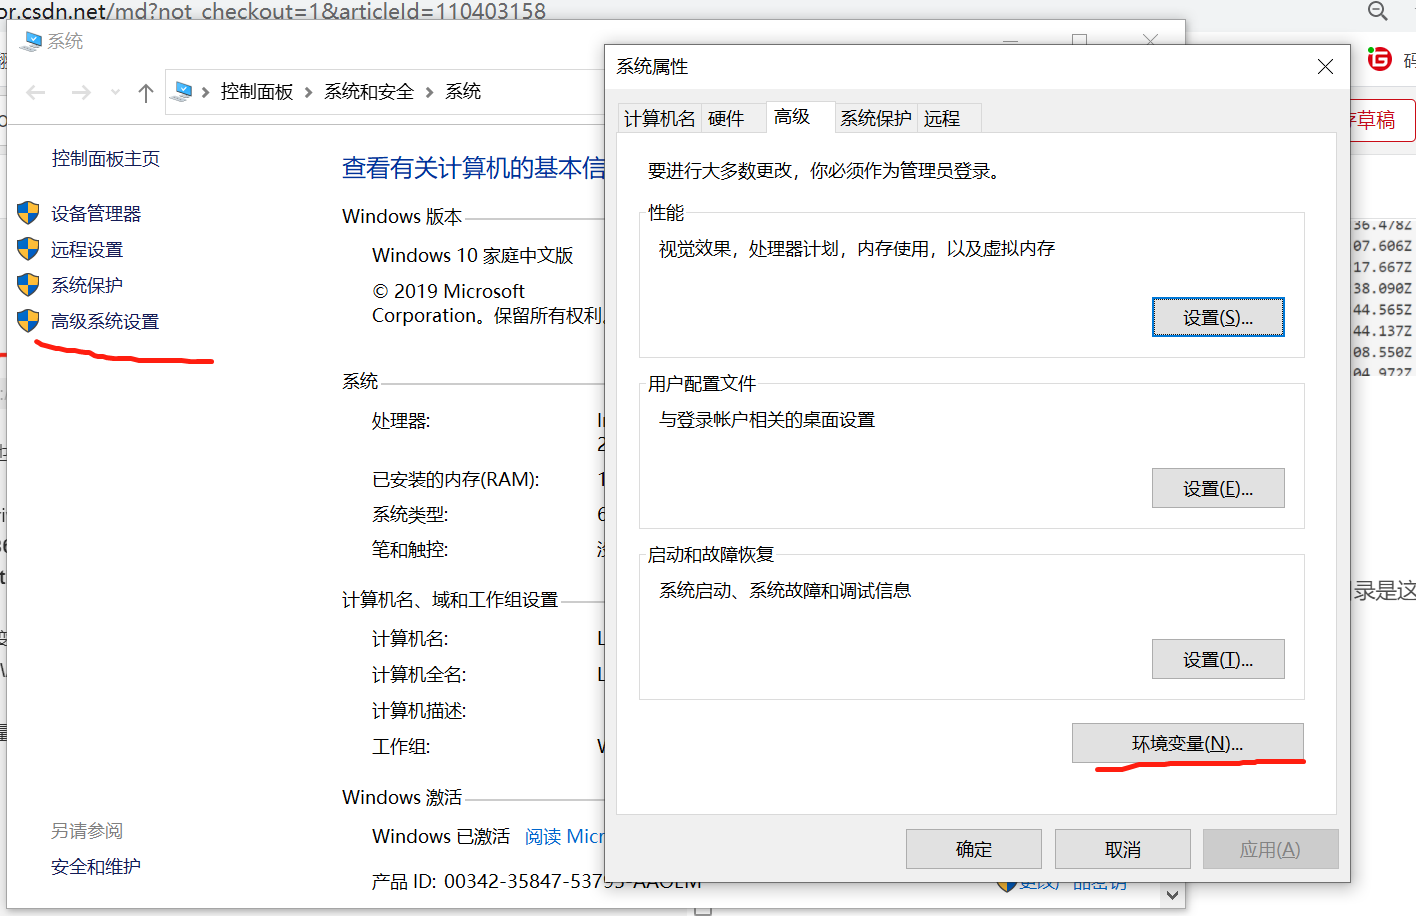1416x916 pixels.
Task: Click the shield icon next to 系统保护 in sidebar
Action: coord(28,285)
